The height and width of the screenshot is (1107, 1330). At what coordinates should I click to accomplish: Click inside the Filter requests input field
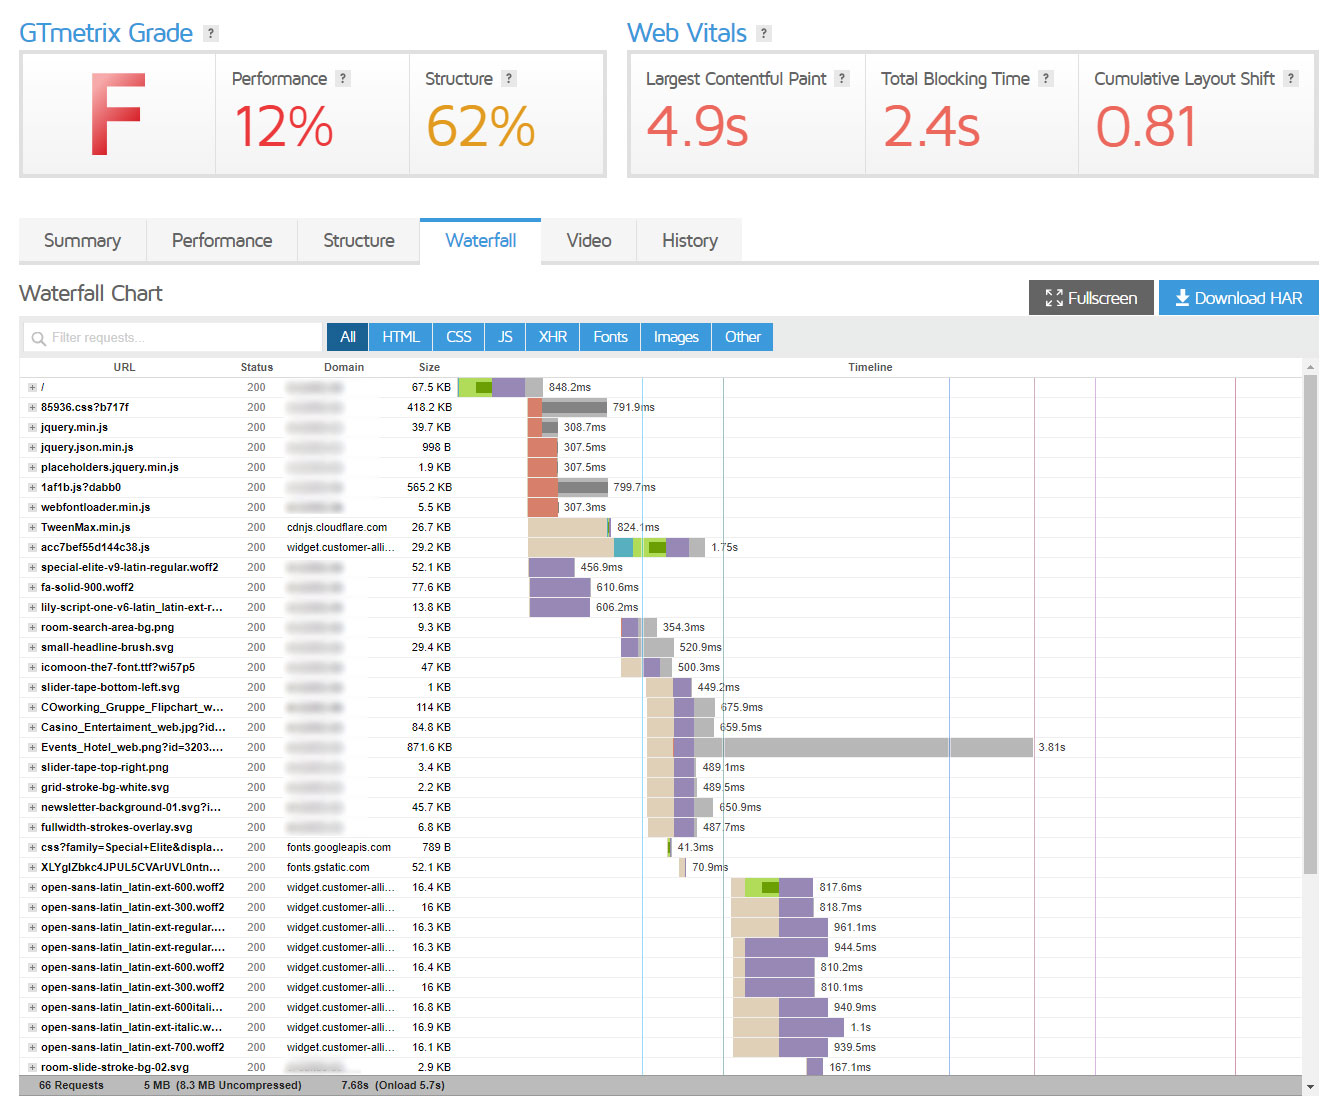[170, 337]
